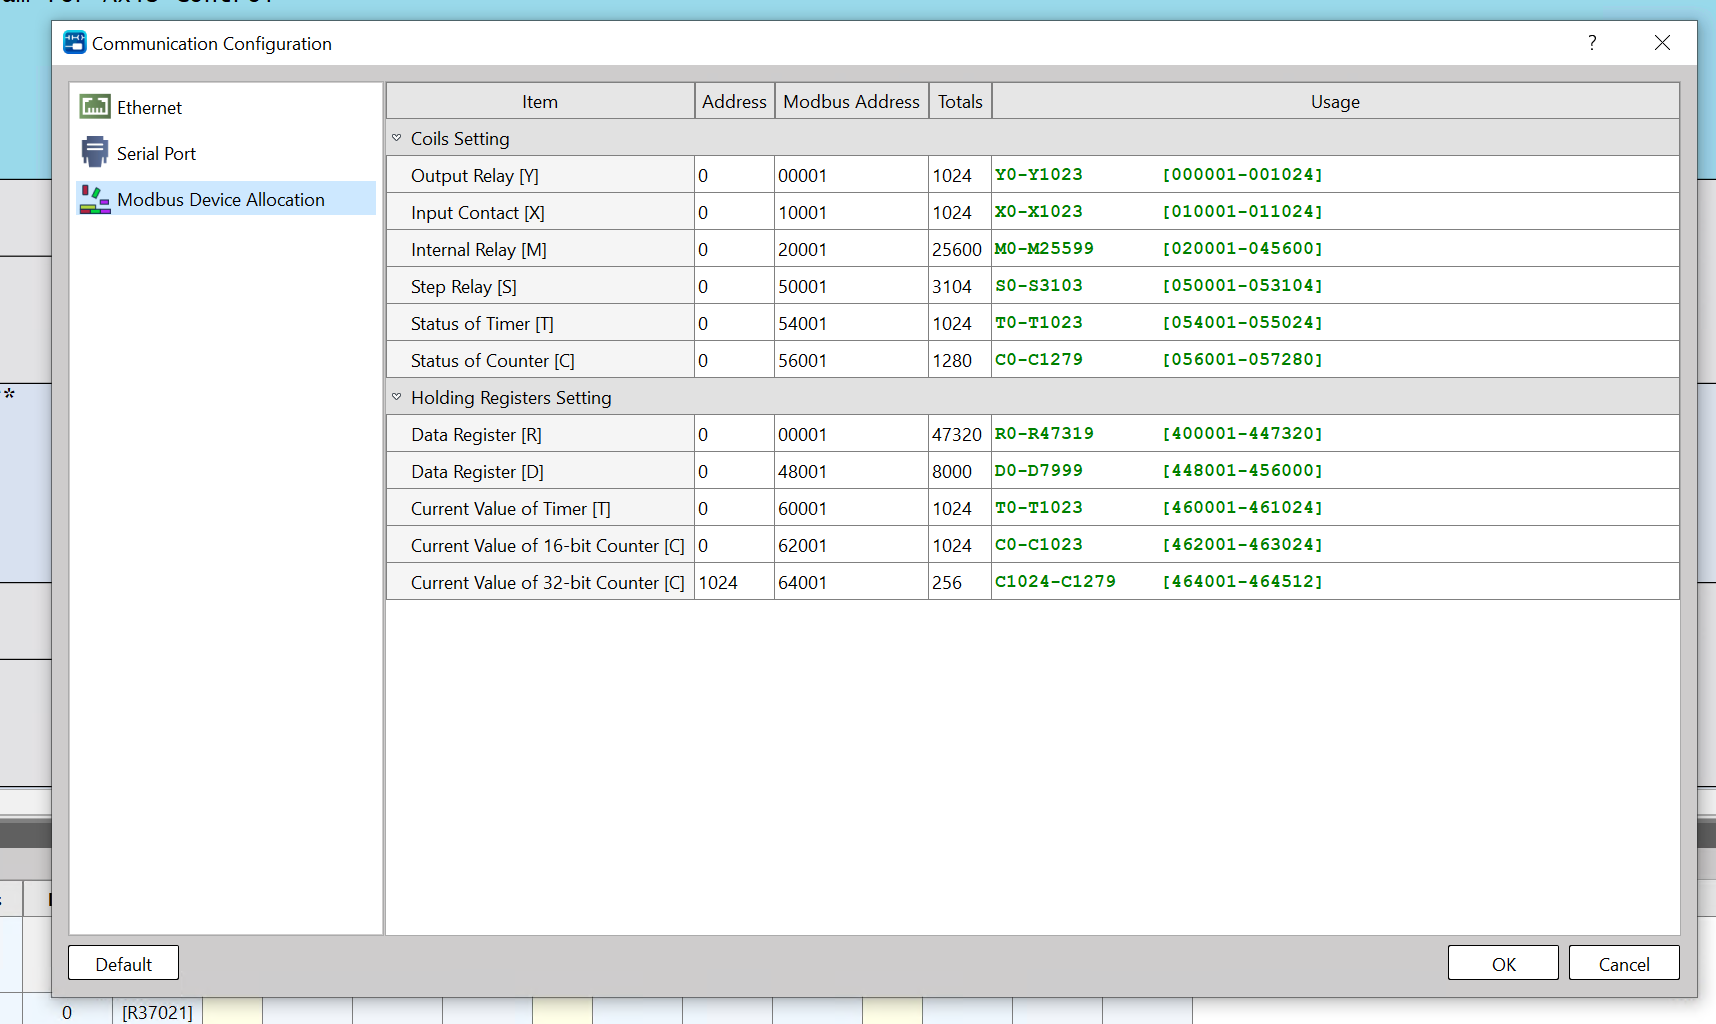Click the Modbus Address column header
Viewport: 1716px width, 1024px height.
tap(851, 101)
